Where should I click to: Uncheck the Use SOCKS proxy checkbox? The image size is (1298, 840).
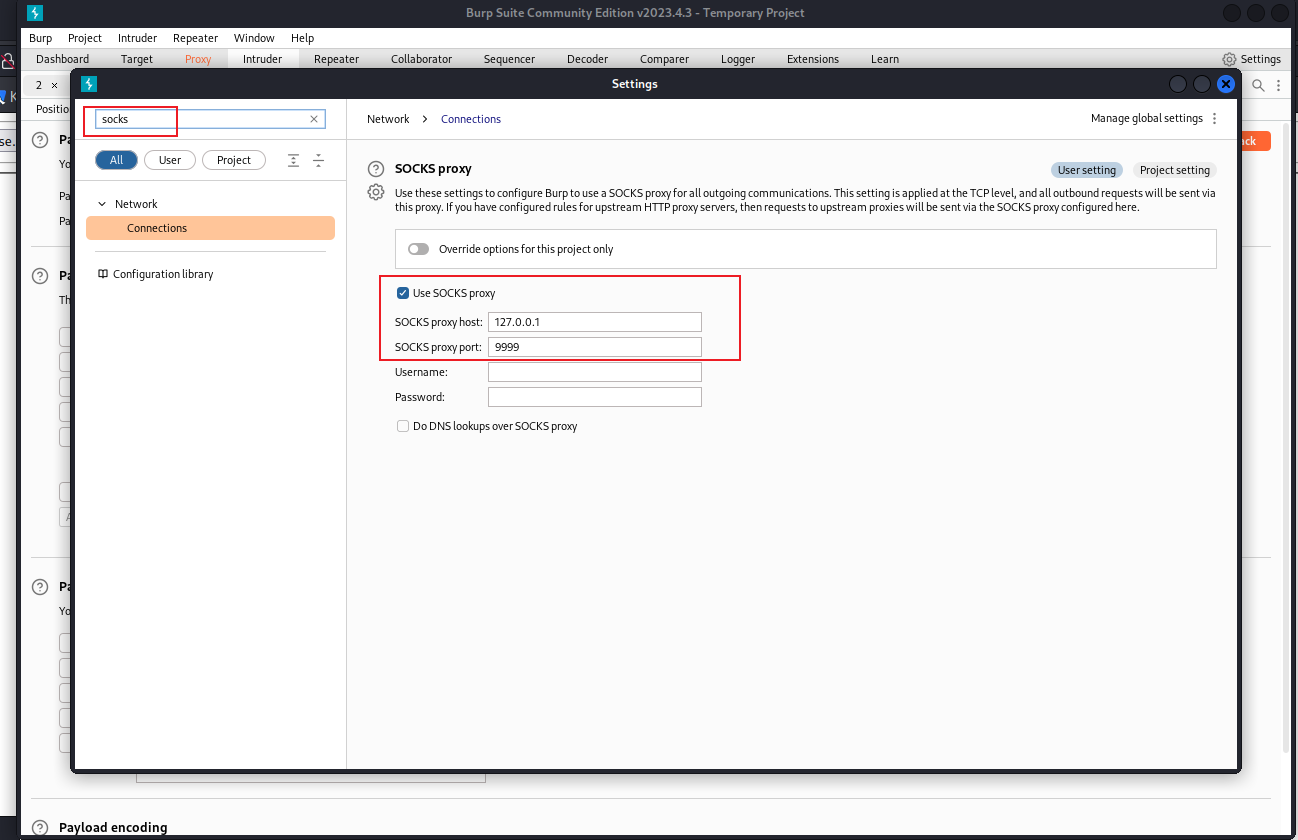[x=403, y=293]
